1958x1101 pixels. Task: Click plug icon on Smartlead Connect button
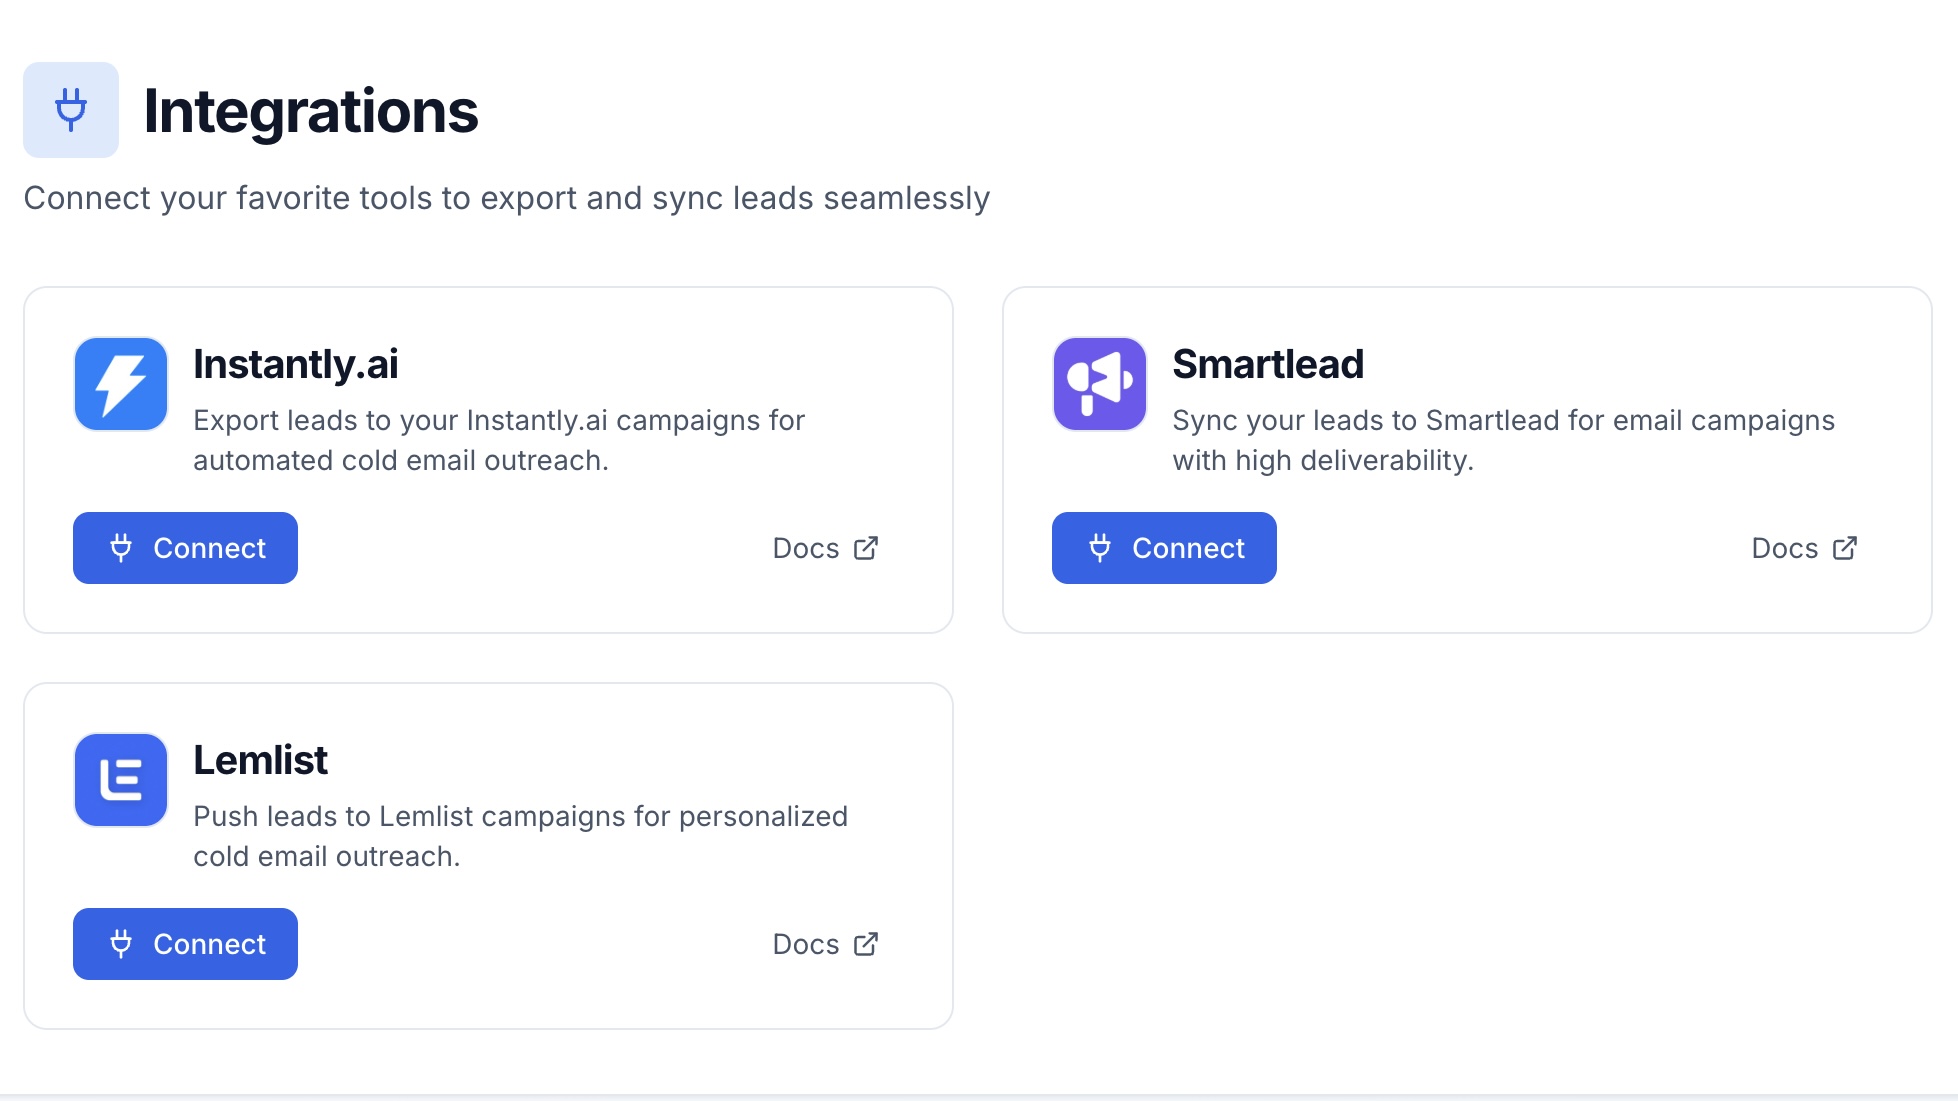coord(1100,548)
